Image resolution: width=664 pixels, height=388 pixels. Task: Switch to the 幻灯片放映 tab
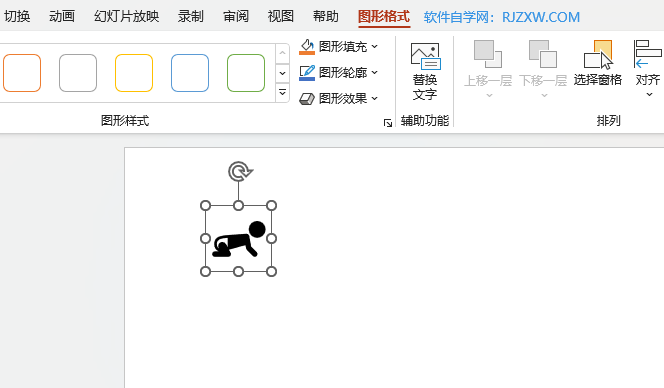click(x=127, y=17)
